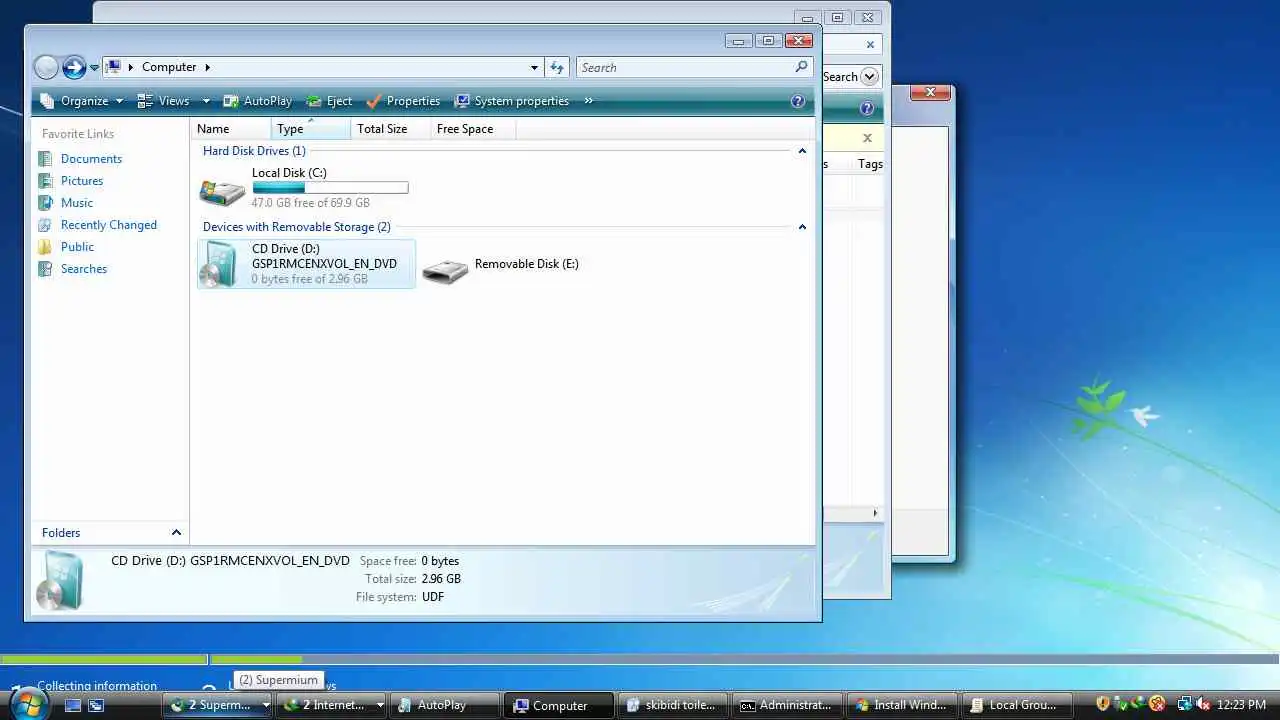Open the Views dropdown arrow
The height and width of the screenshot is (720, 1280).
206,101
